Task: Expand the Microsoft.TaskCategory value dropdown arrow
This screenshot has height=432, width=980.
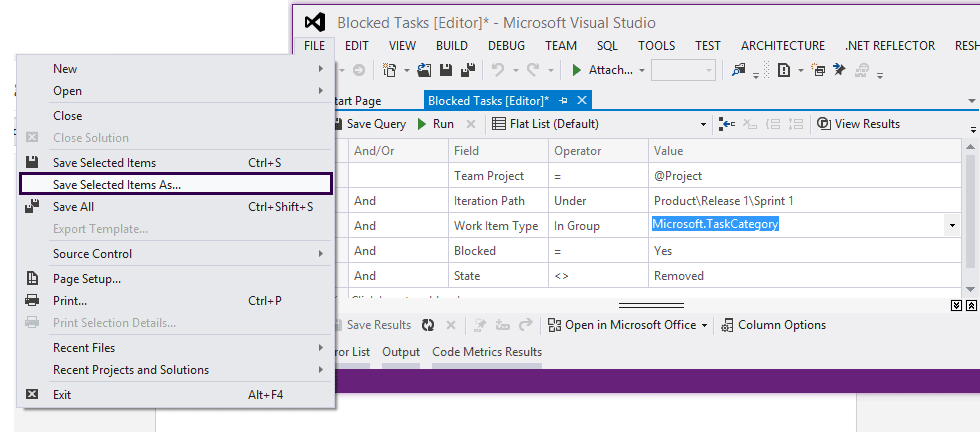Action: (x=950, y=225)
